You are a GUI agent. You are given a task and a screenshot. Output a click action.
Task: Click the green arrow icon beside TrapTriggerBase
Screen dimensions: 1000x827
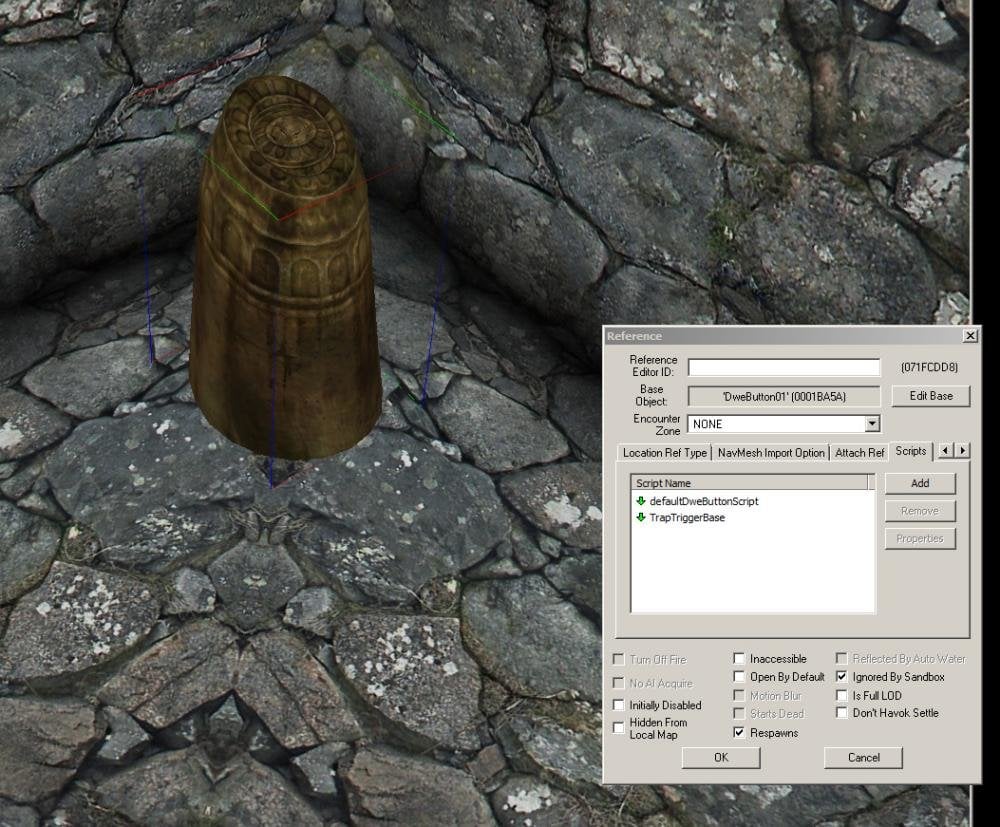click(x=640, y=517)
